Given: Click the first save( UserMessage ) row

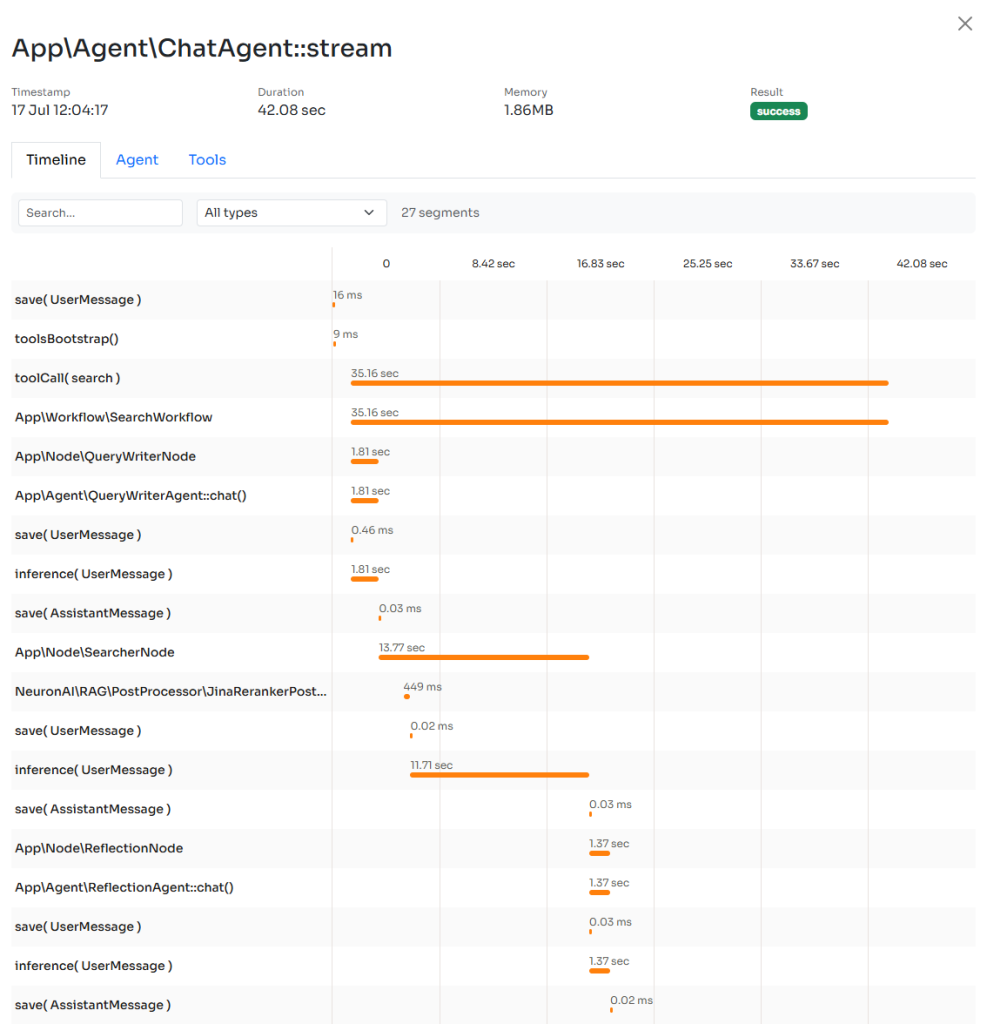Looking at the screenshot, I should 78,299.
